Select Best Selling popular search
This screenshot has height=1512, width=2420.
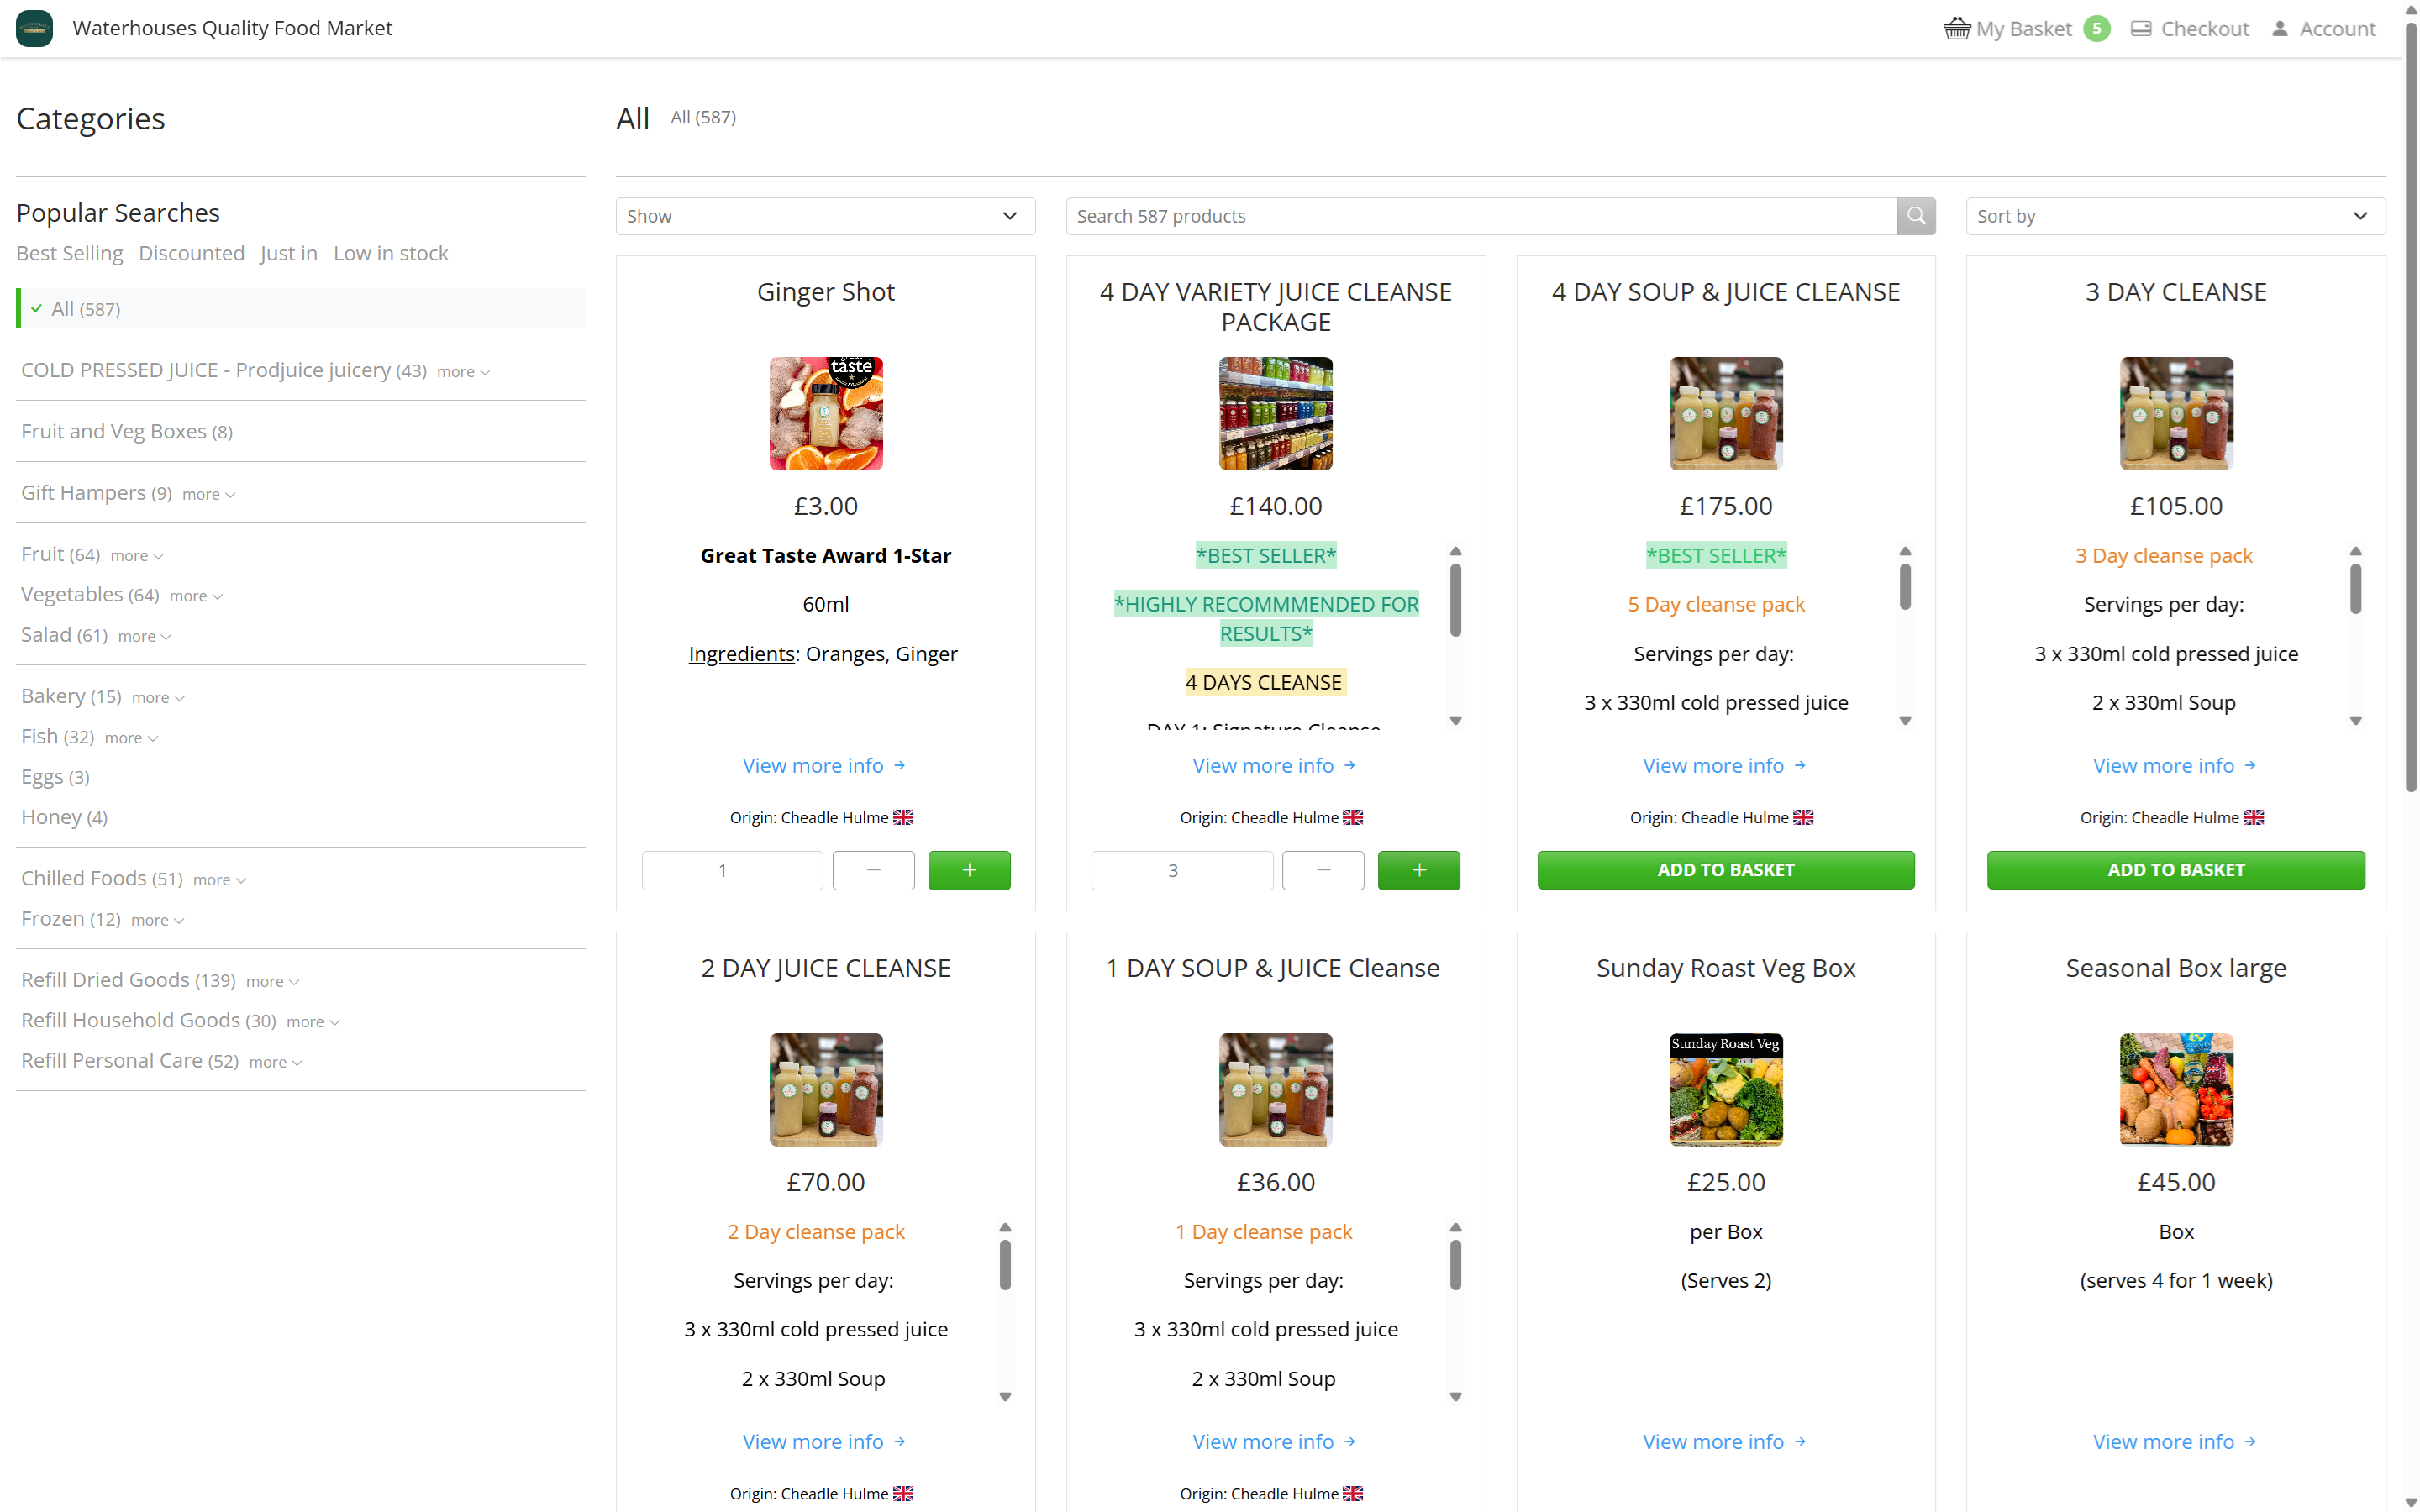[x=69, y=253]
